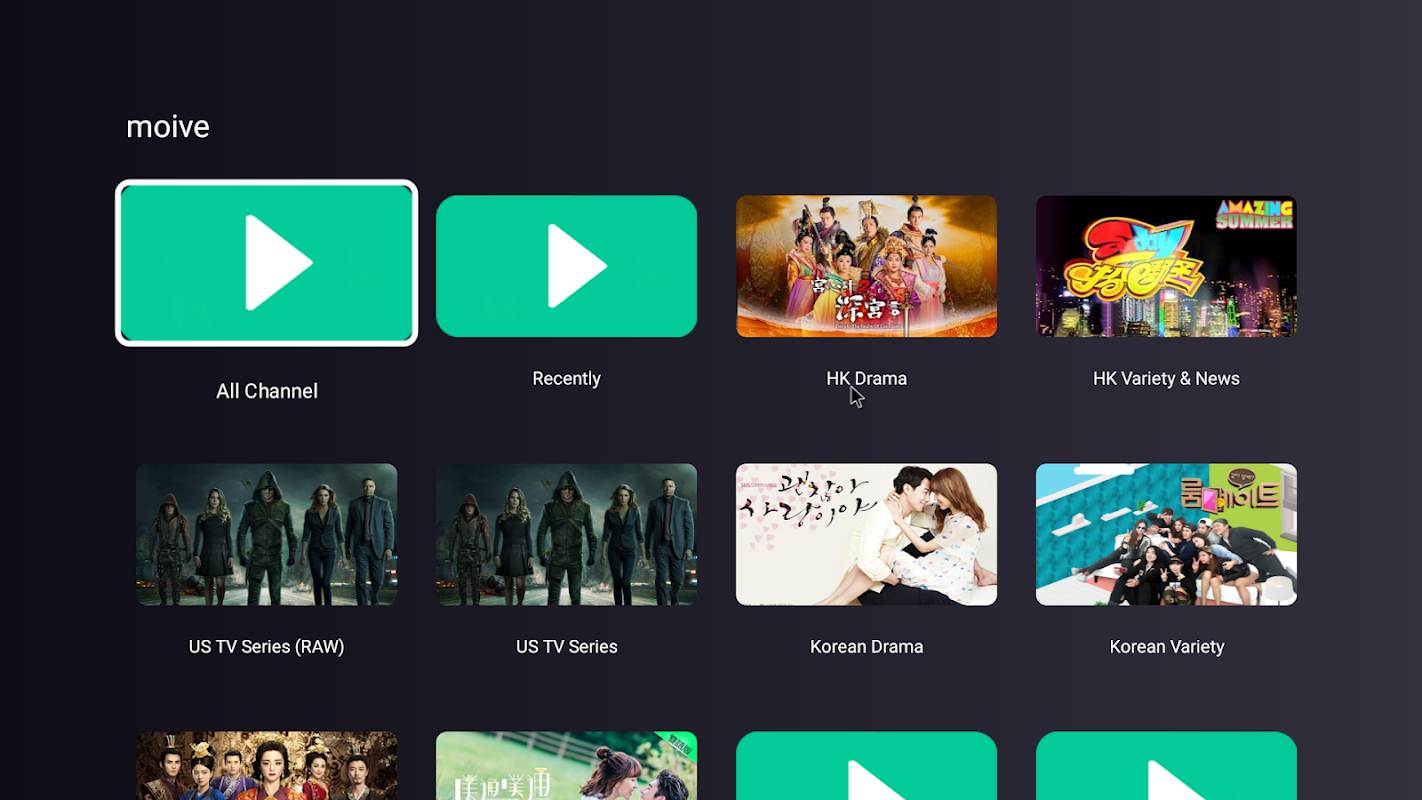Choose the Korean Variety poster
The height and width of the screenshot is (800, 1422).
click(x=1166, y=534)
